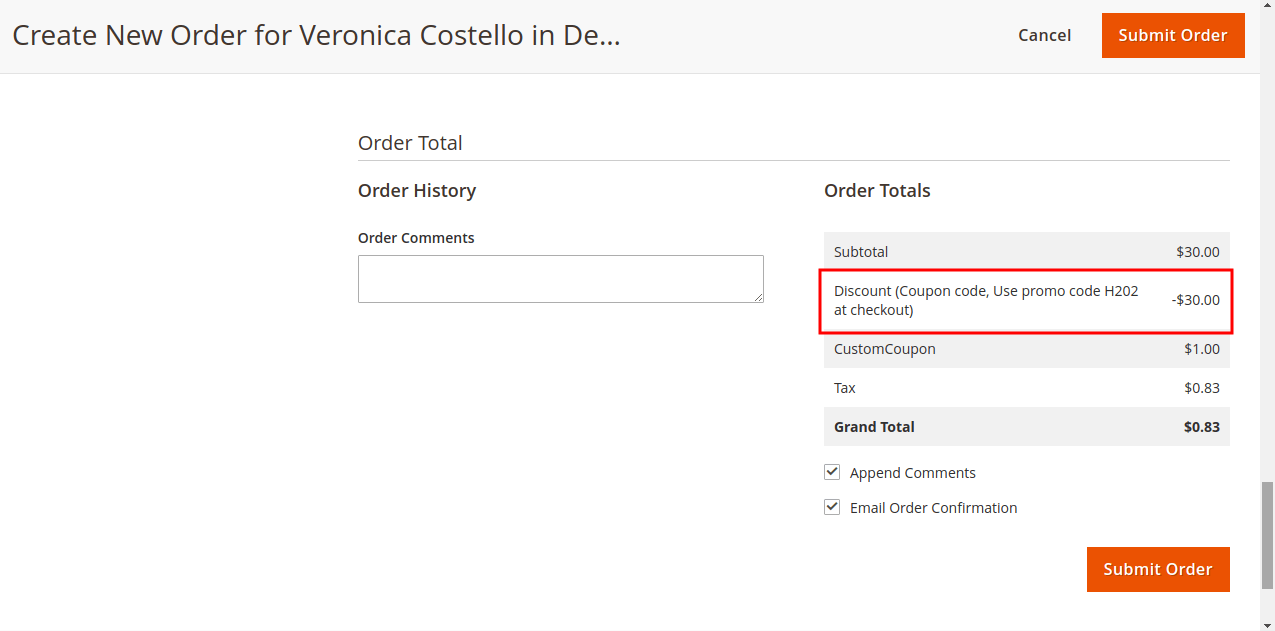1275x631 pixels.
Task: Click the Subtotal row
Action: (x=1026, y=252)
